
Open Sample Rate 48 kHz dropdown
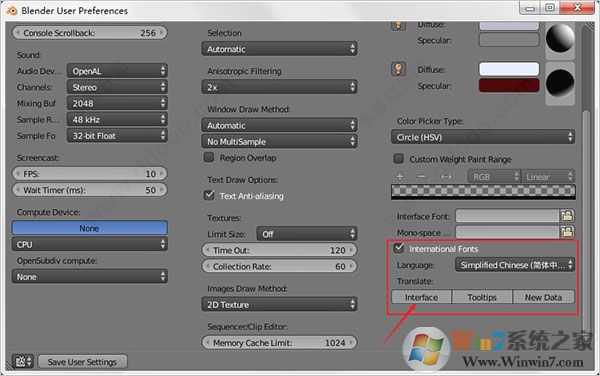click(117, 119)
